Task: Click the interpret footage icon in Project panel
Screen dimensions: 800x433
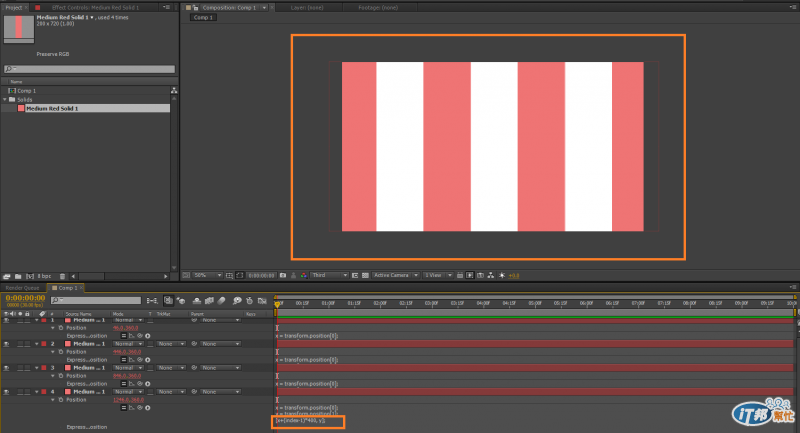Action: [x=6, y=276]
